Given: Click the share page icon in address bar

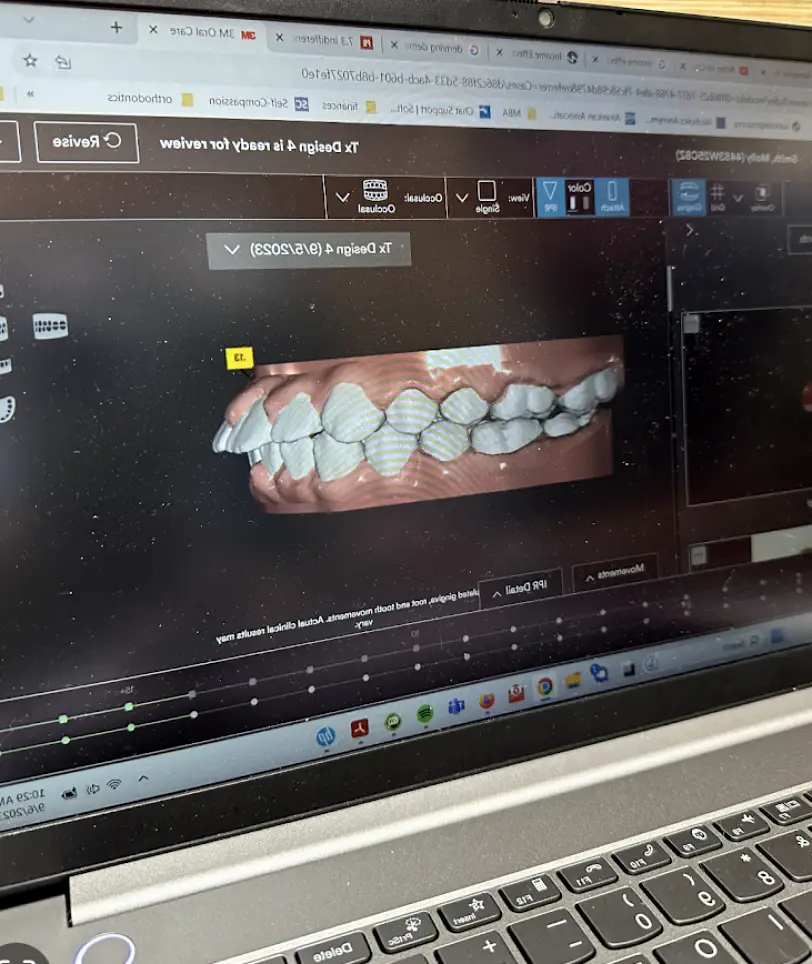Looking at the screenshot, I should tap(63, 61).
